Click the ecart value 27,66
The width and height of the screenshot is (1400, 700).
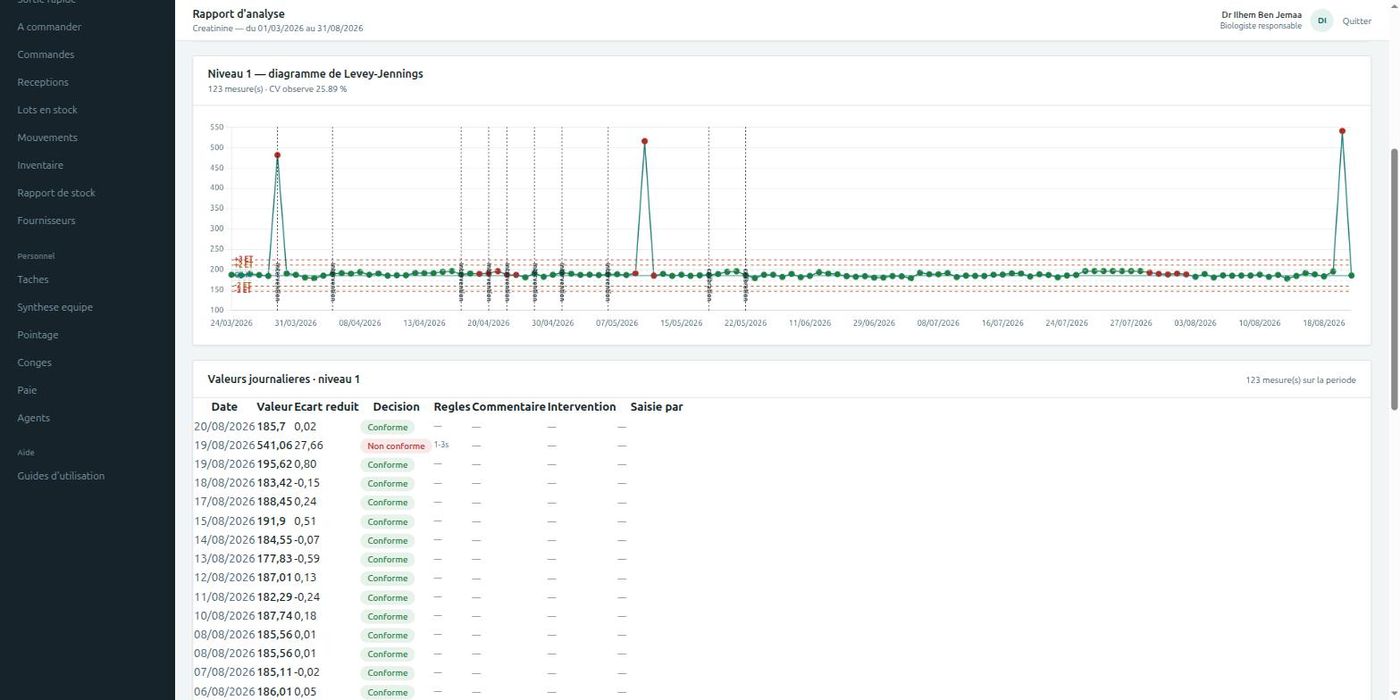309,445
